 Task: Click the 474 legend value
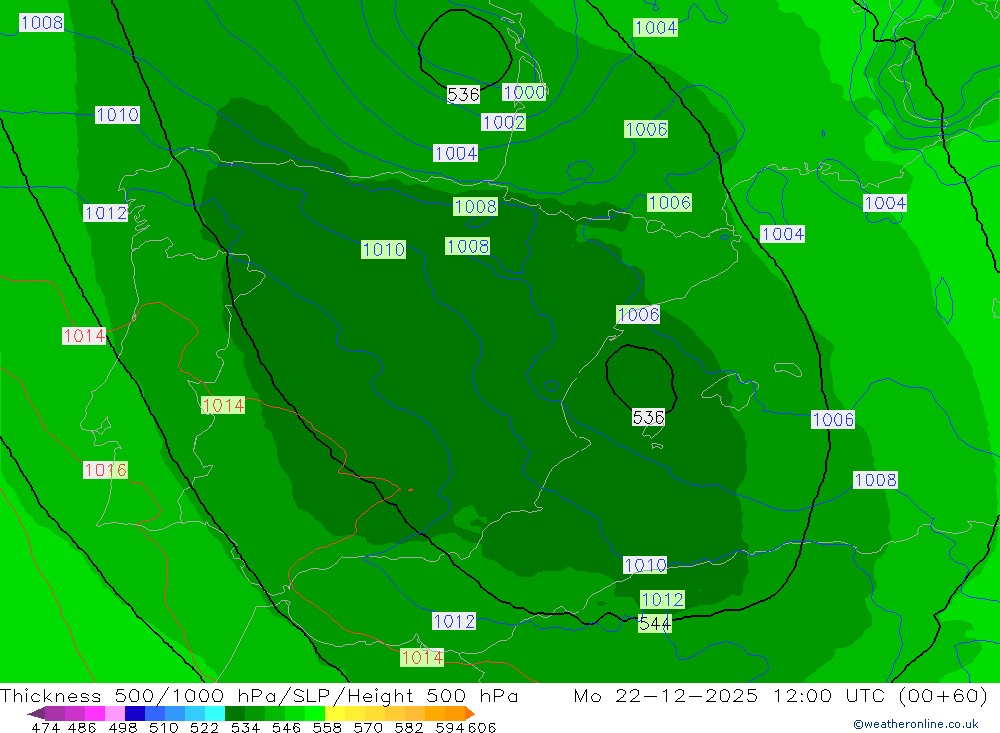pyautogui.click(x=45, y=727)
